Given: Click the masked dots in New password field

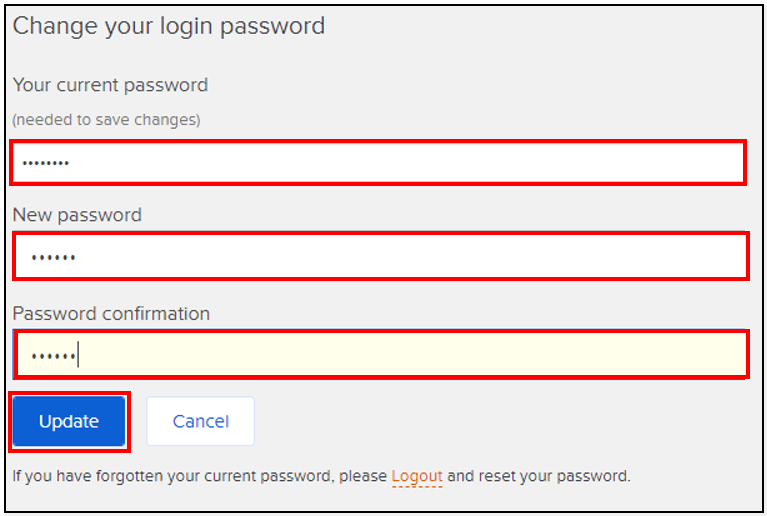Looking at the screenshot, I should pos(53,258).
